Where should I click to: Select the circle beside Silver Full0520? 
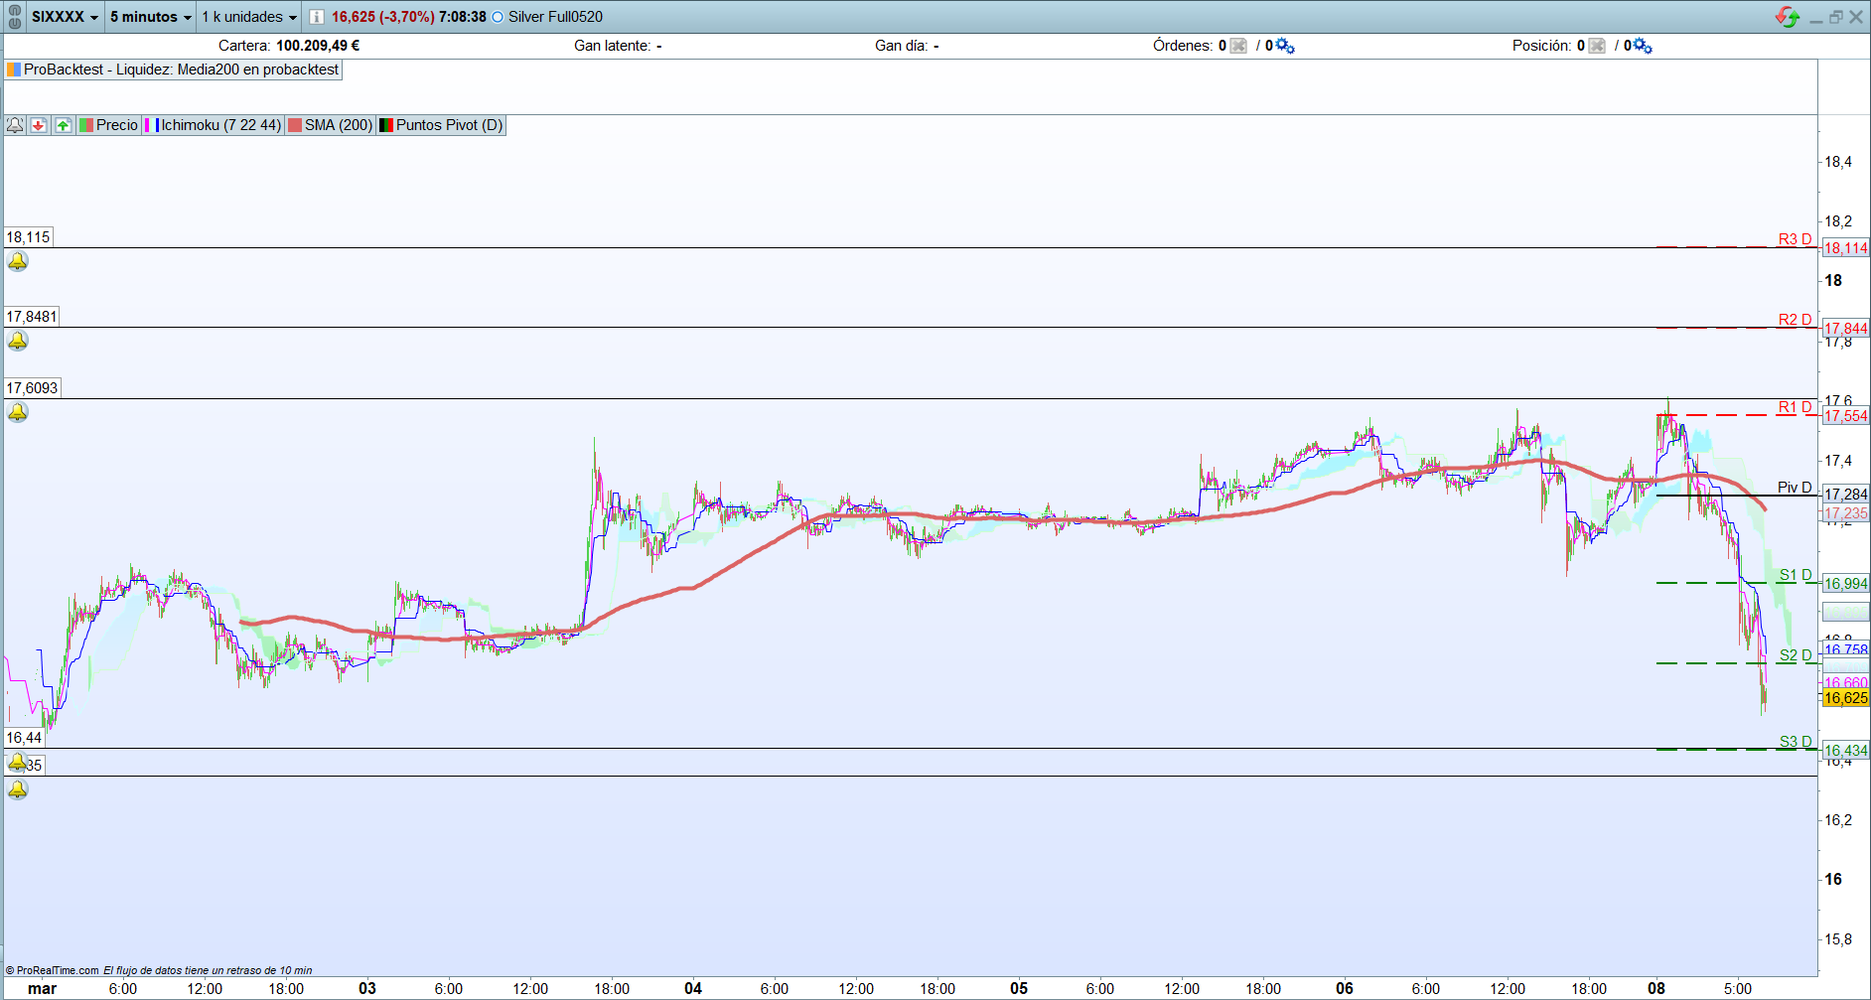pyautogui.click(x=498, y=17)
